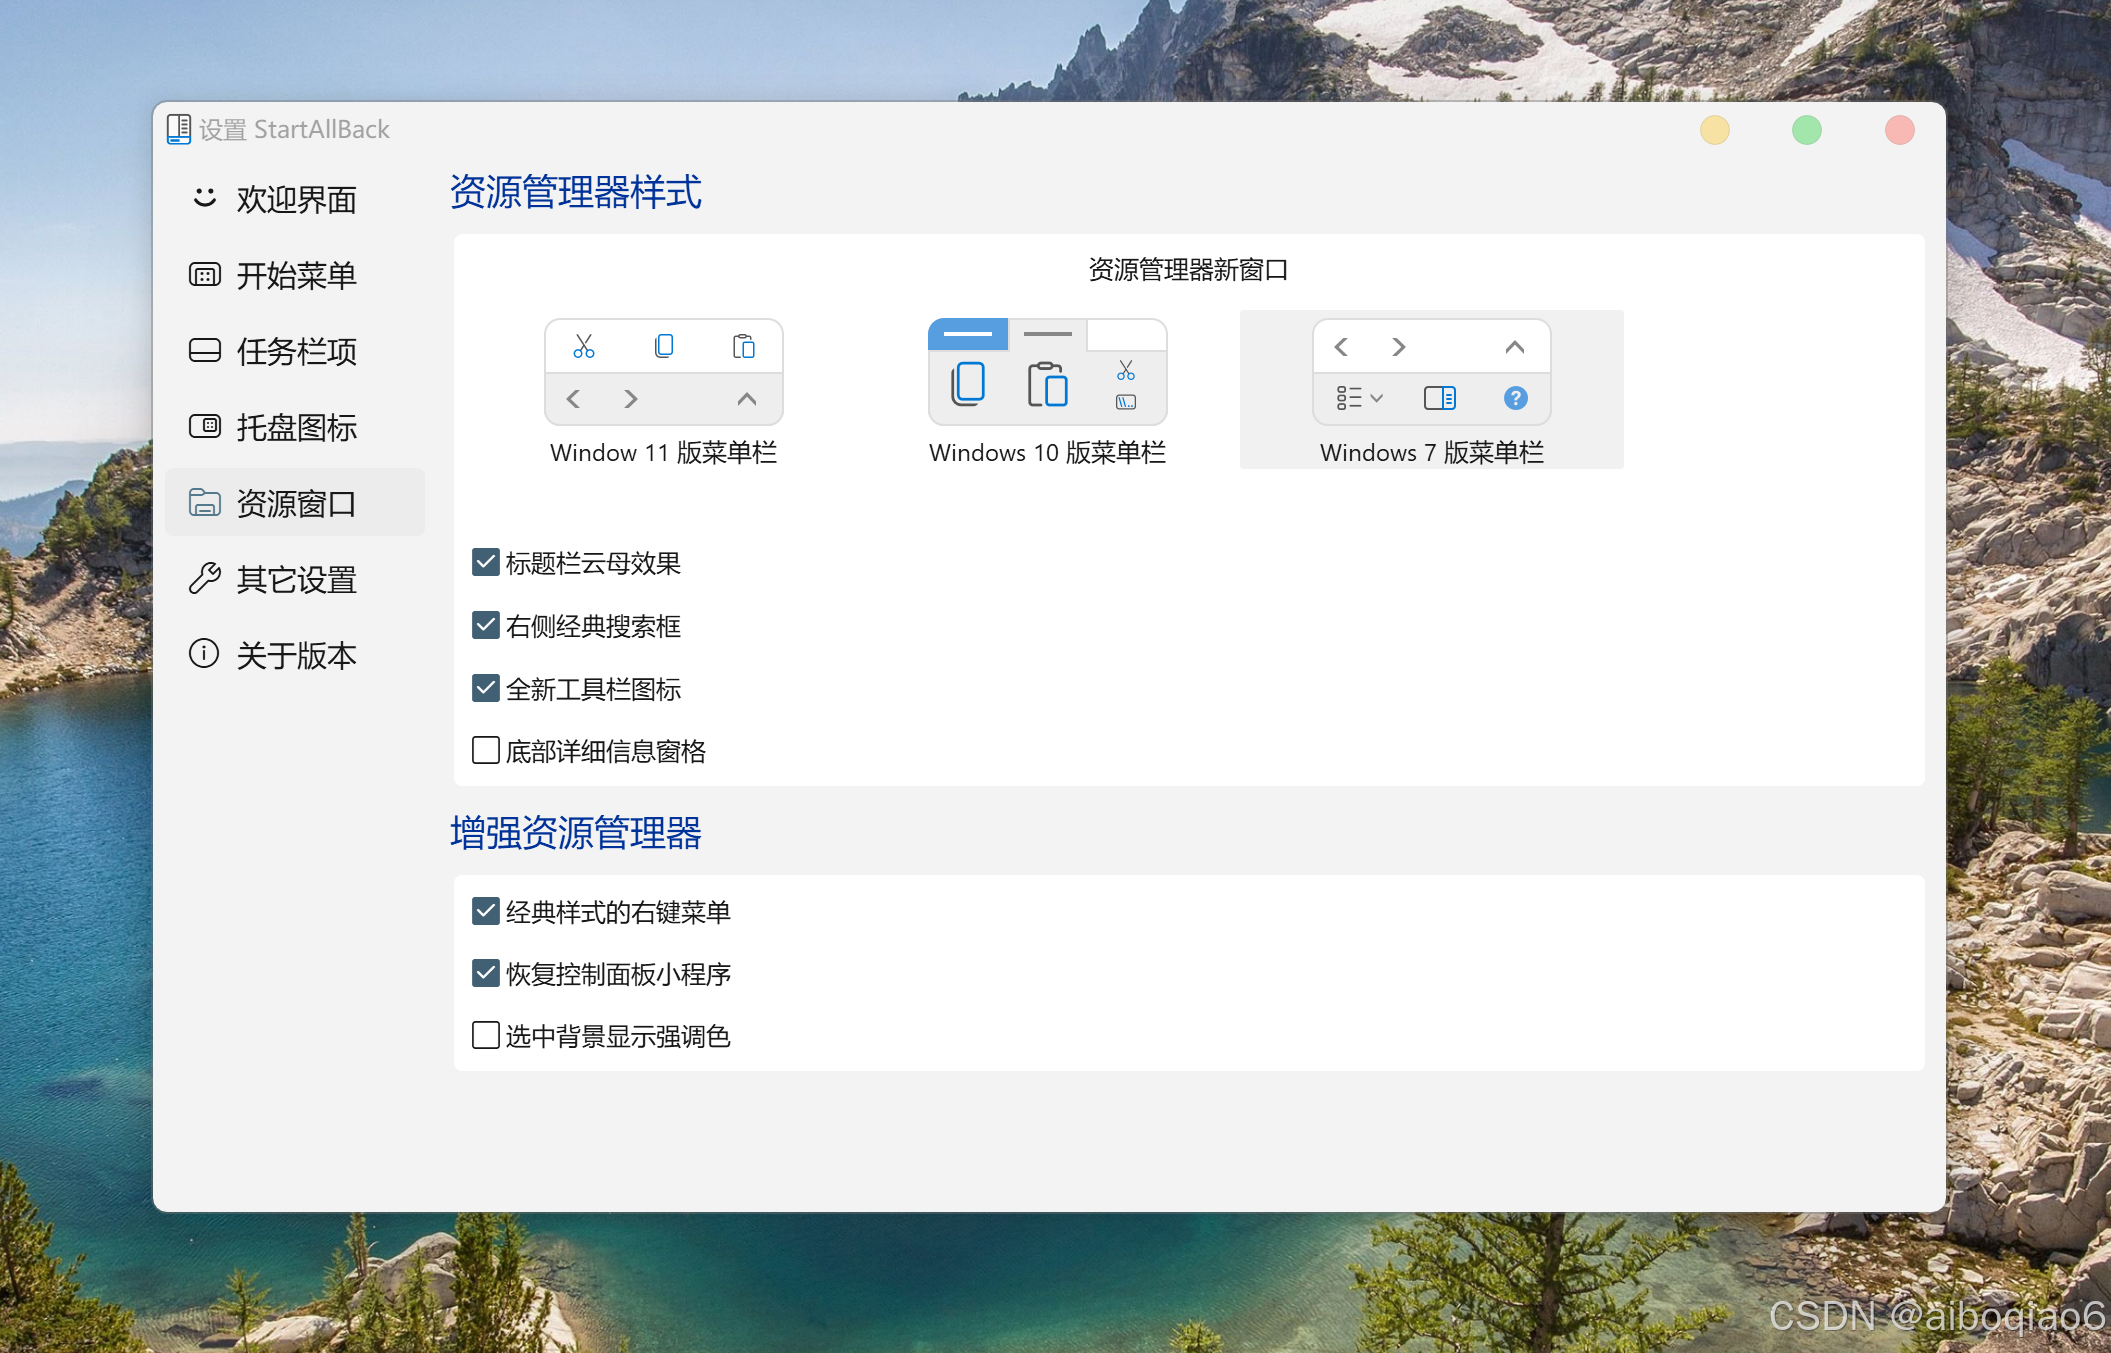Viewport: 2111px width, 1353px height.
Task: Choose the Windows 7 版菜单栏 style thumbnail
Action: click(1431, 372)
